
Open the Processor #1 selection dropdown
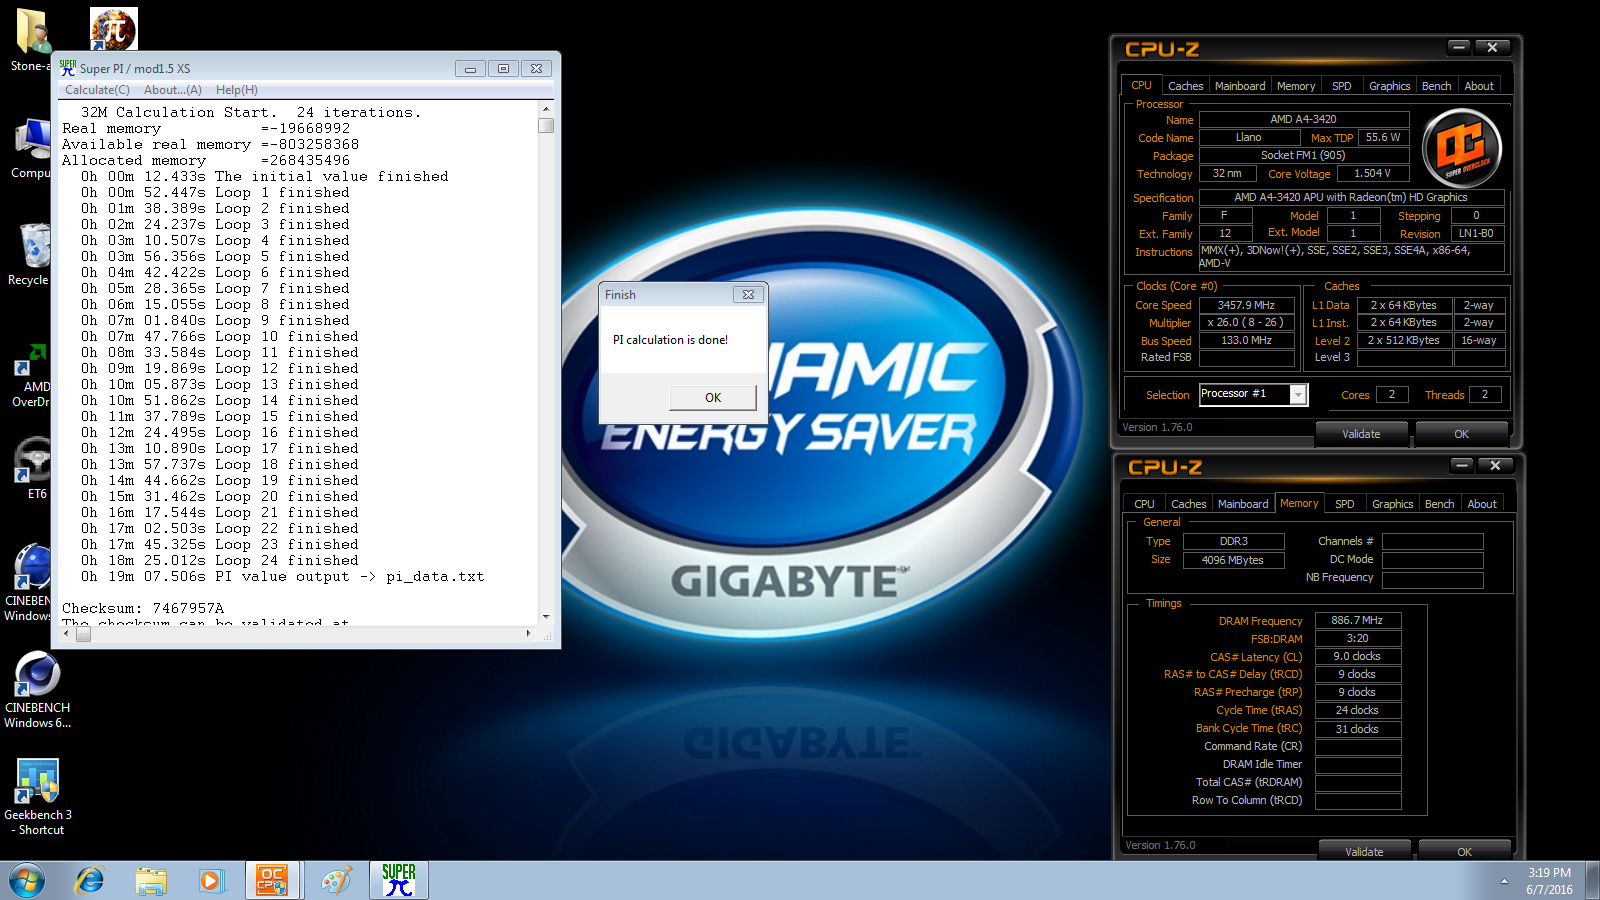point(1297,394)
